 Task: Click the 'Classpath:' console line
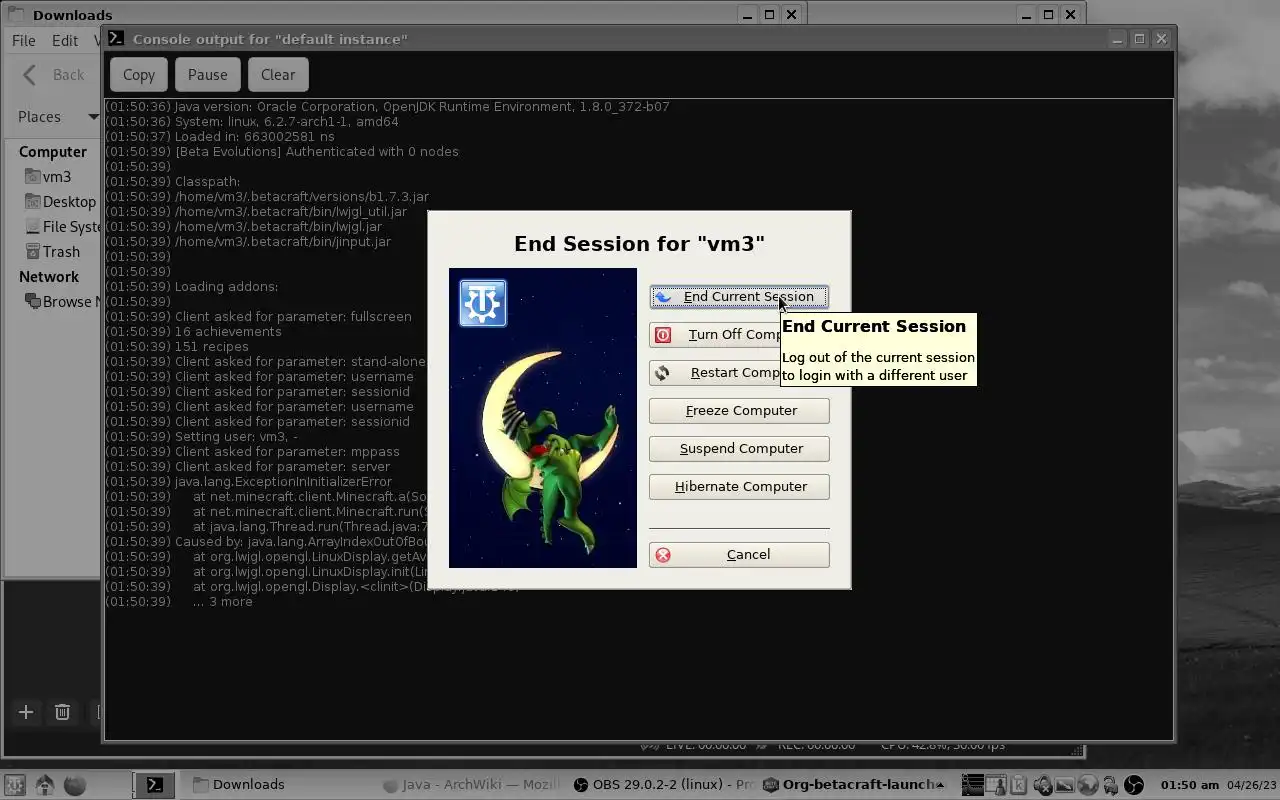[x=173, y=182]
